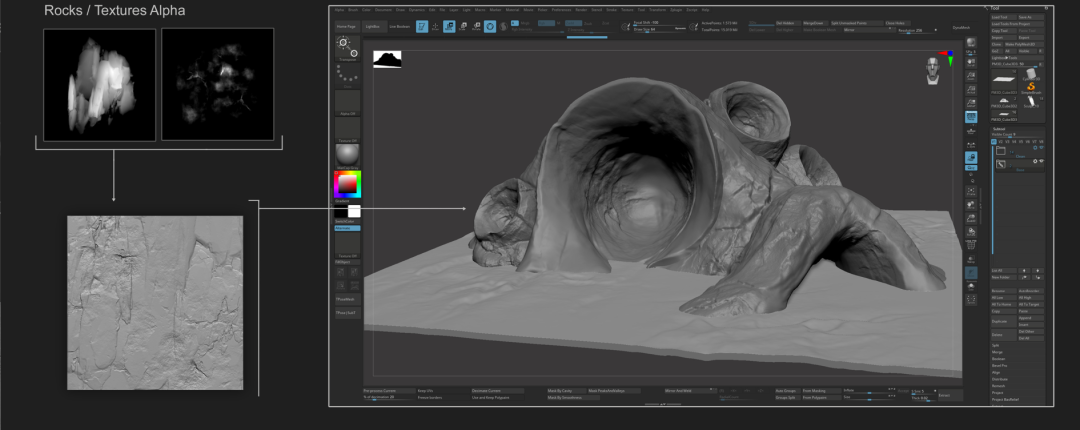Click the Duplicate subtool button
Screen dimensions: 1080x430
point(1006,321)
